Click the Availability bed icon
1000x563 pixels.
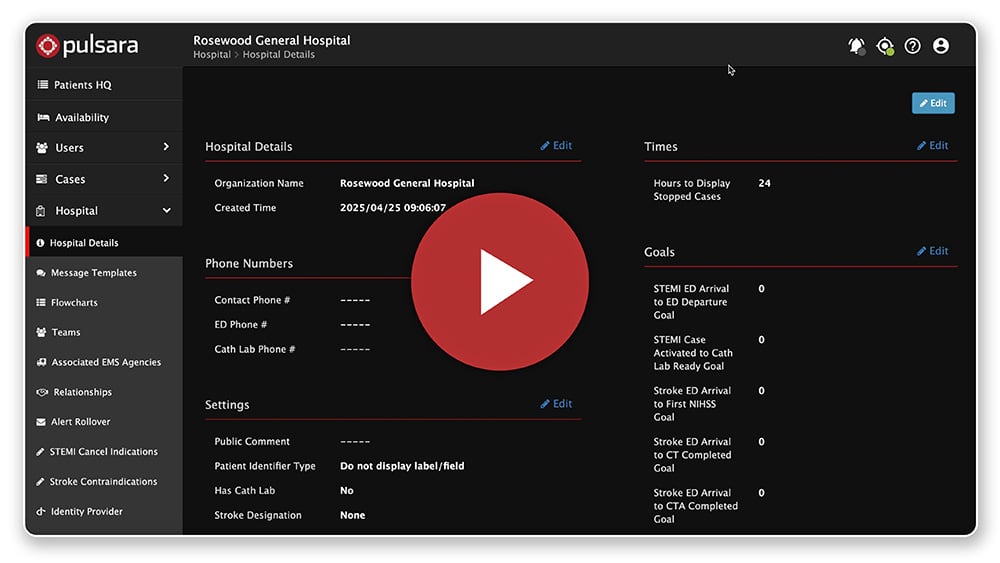click(43, 117)
